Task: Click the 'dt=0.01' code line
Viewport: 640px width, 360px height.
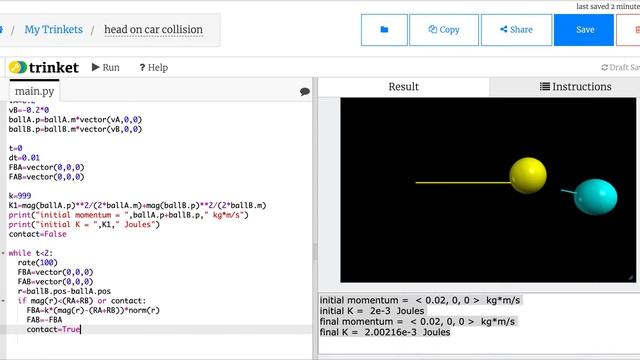Action: click(24, 158)
